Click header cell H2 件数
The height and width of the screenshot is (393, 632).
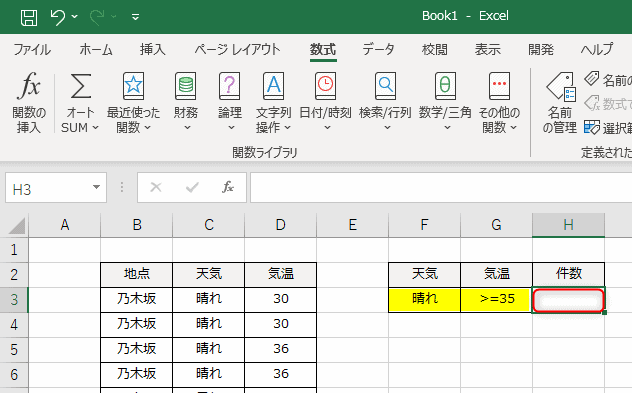[x=568, y=274]
